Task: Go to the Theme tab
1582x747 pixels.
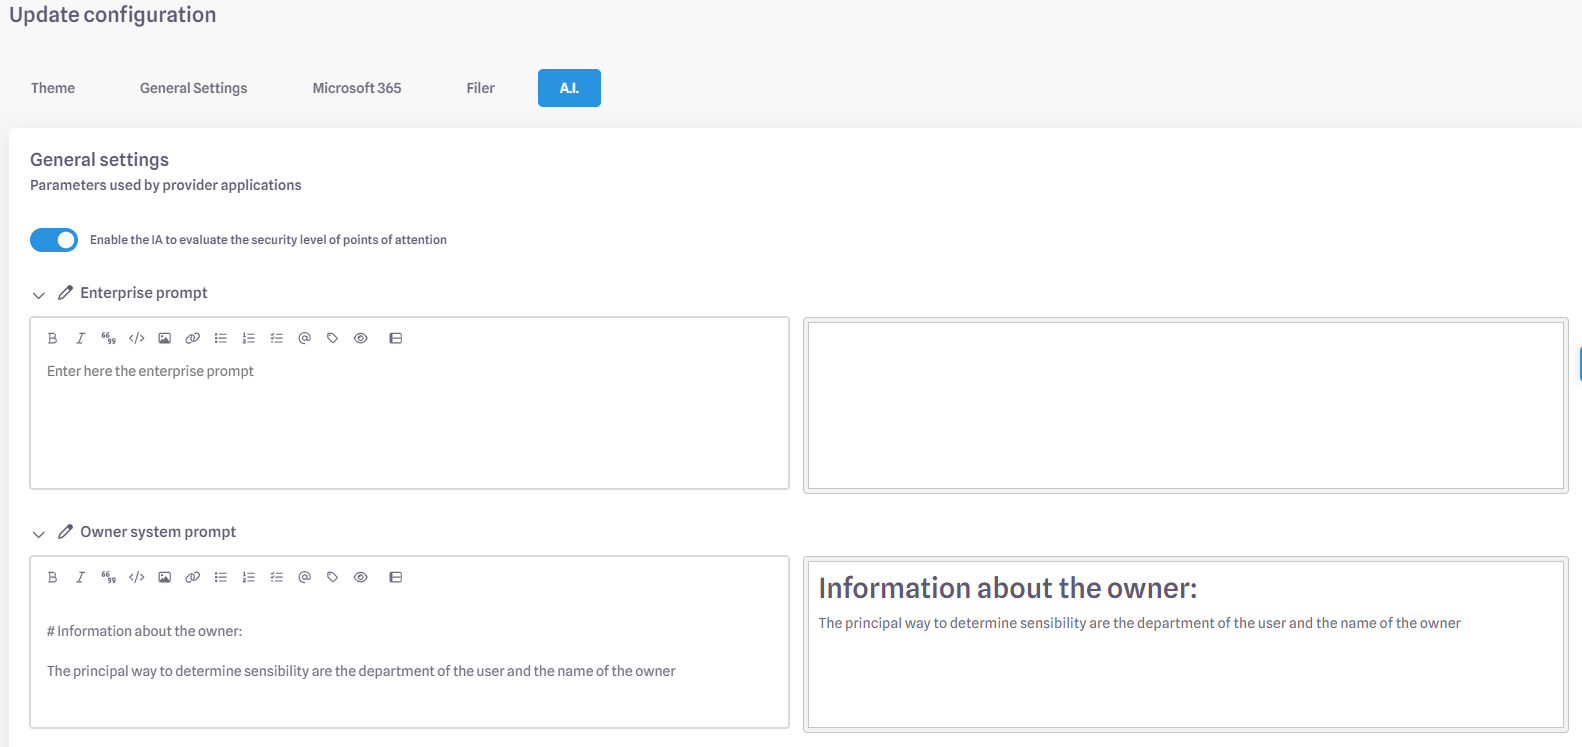Action: (x=53, y=88)
